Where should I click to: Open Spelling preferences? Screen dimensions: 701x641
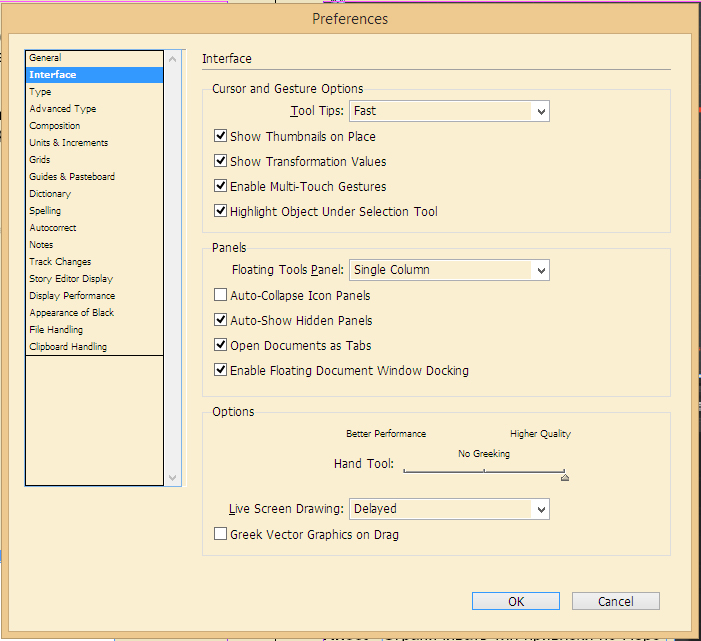(94, 211)
